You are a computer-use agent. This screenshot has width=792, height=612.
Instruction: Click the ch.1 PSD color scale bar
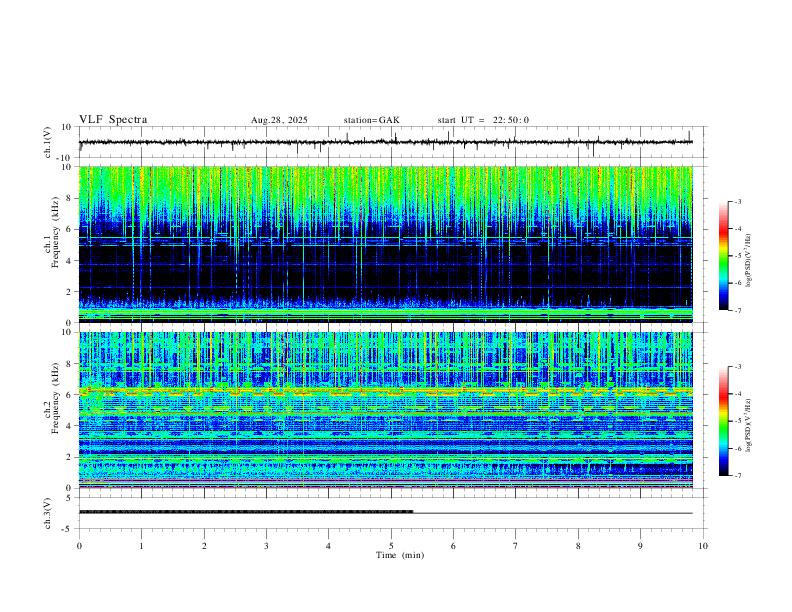coord(724,256)
